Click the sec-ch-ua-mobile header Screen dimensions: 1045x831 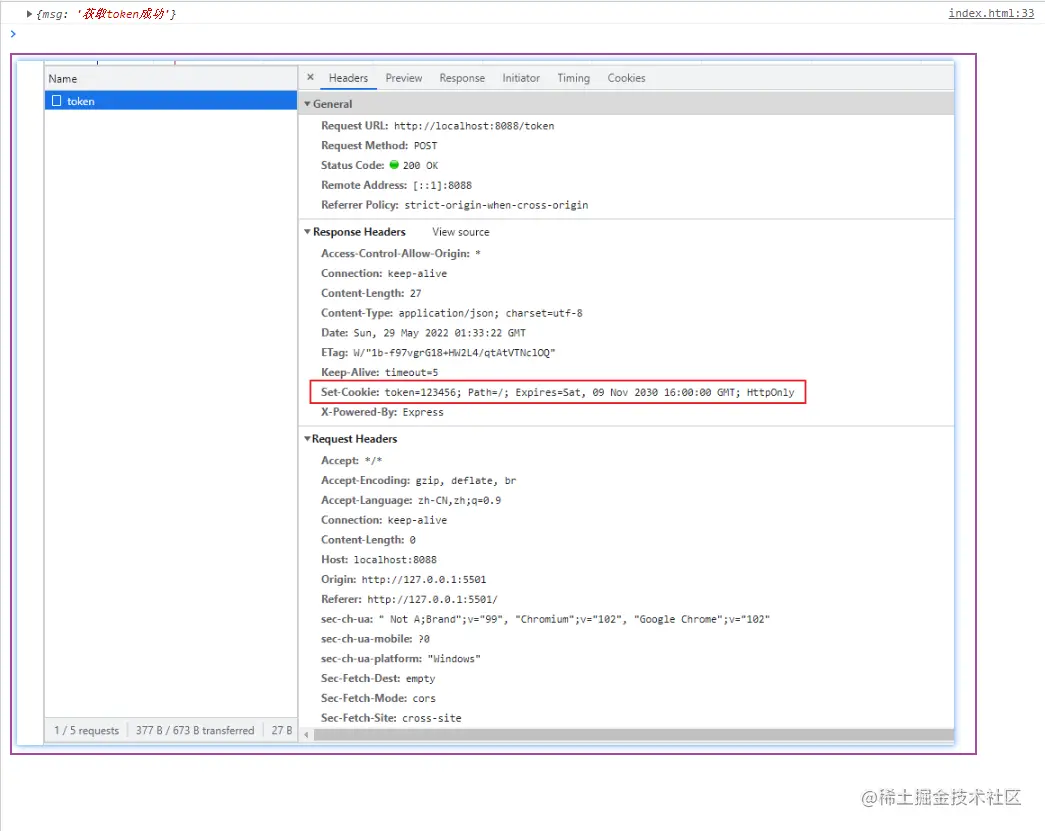click(x=375, y=639)
